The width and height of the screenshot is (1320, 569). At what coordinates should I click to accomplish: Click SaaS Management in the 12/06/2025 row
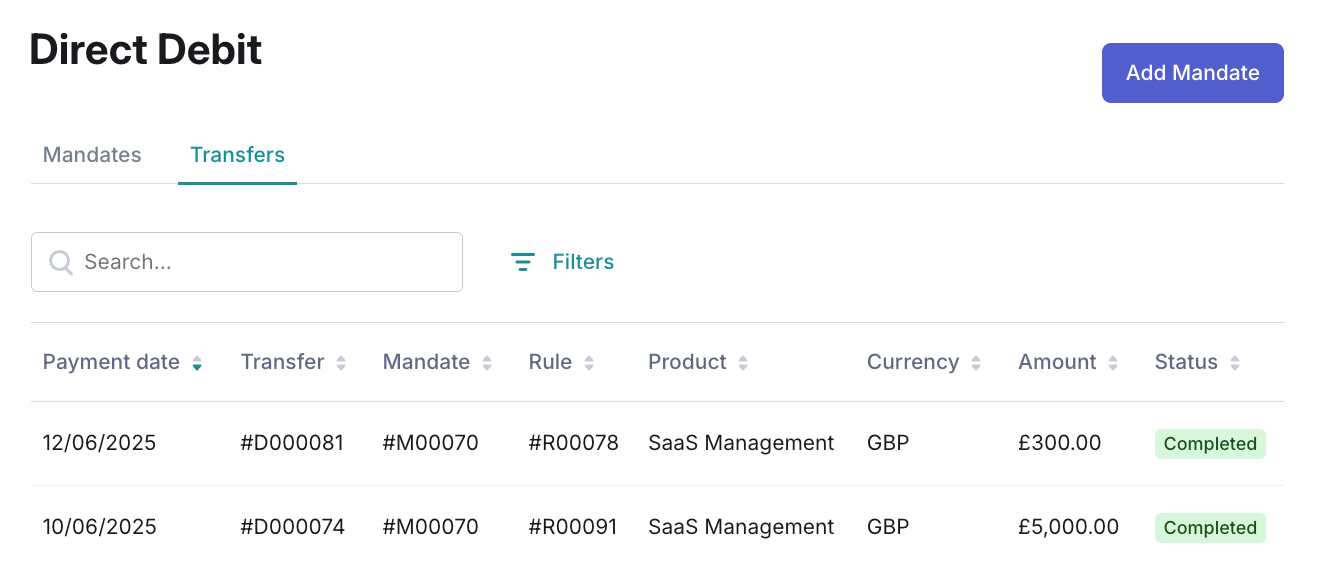pos(741,443)
